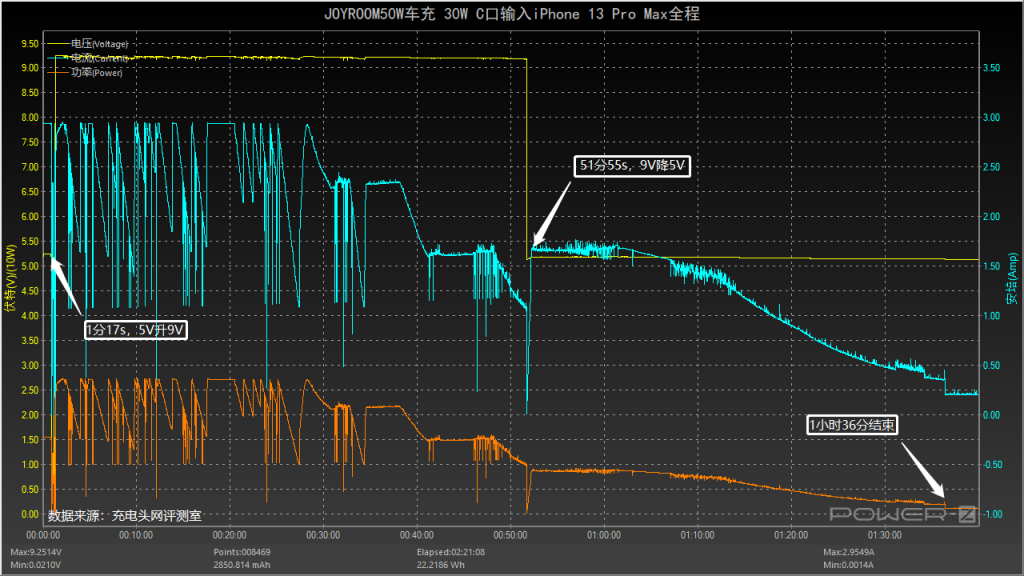Click the Min:0.0210V status value
The height and width of the screenshot is (576, 1024).
[35, 565]
